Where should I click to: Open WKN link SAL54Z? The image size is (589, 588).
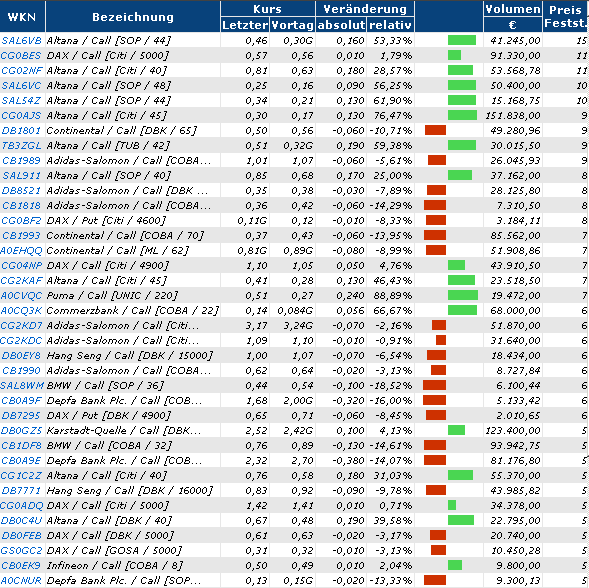pyautogui.click(x=21, y=100)
